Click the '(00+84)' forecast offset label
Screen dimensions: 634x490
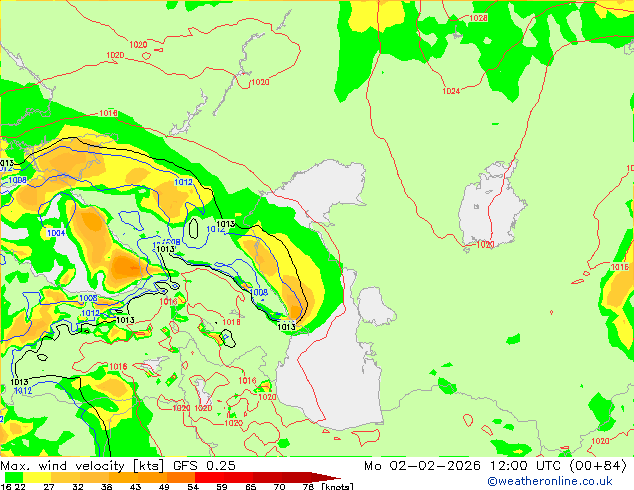click(598, 466)
